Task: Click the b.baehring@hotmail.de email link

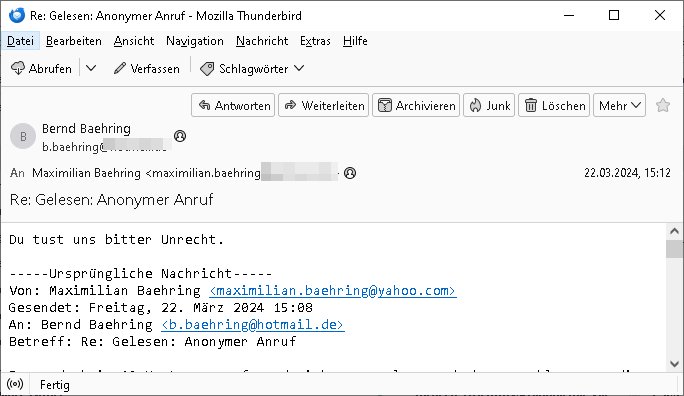Action: pos(253,324)
